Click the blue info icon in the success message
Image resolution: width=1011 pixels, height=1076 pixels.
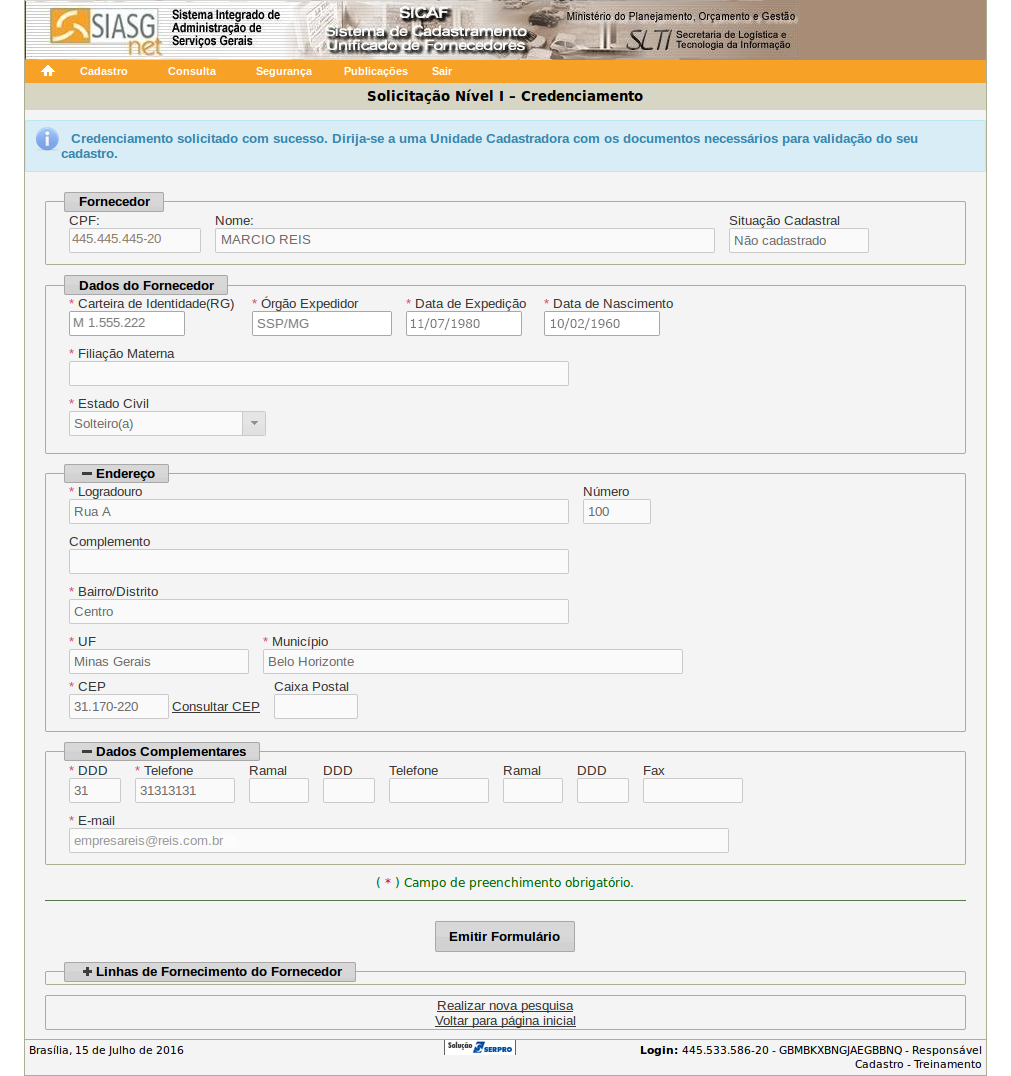tap(47, 139)
